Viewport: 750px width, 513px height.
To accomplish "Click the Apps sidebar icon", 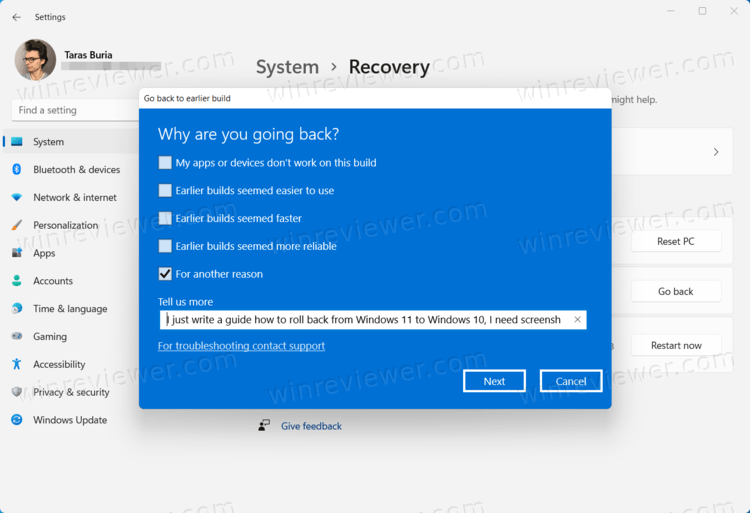I will click(17, 253).
